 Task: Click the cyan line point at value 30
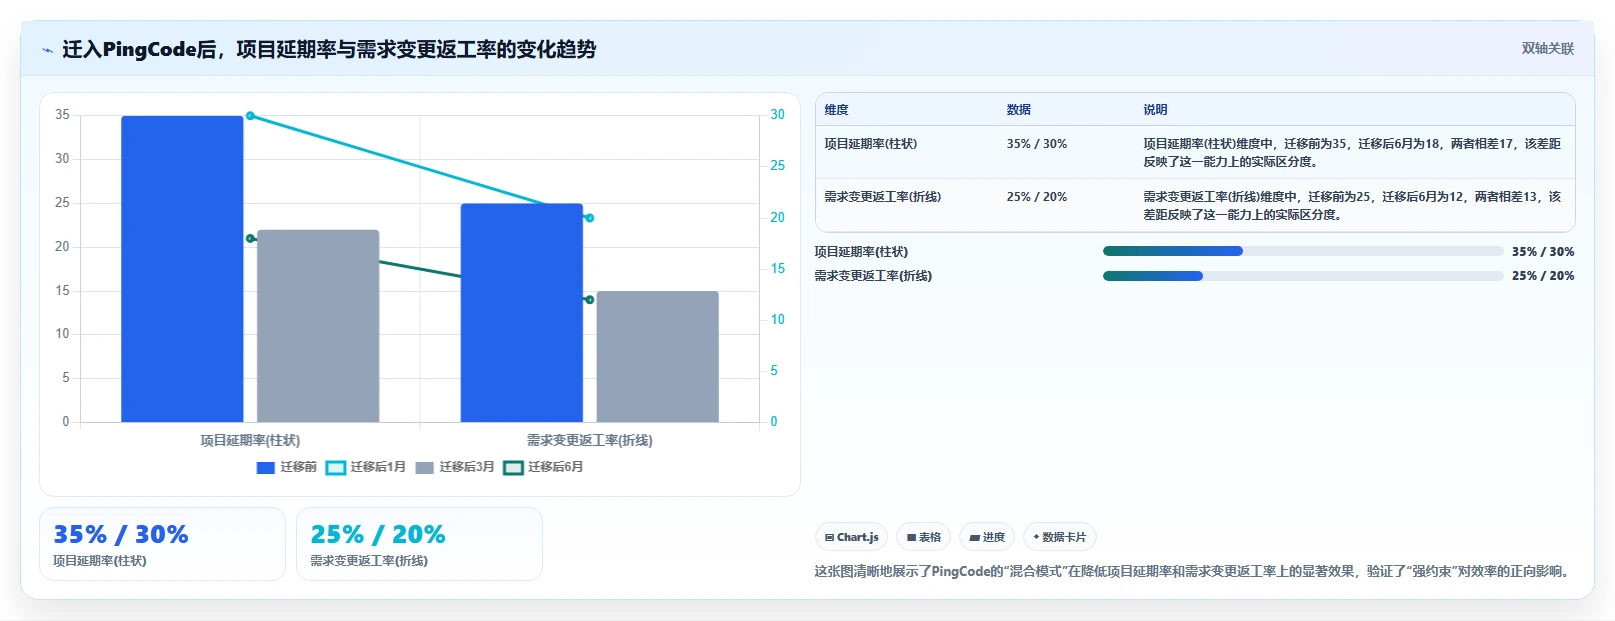point(250,116)
